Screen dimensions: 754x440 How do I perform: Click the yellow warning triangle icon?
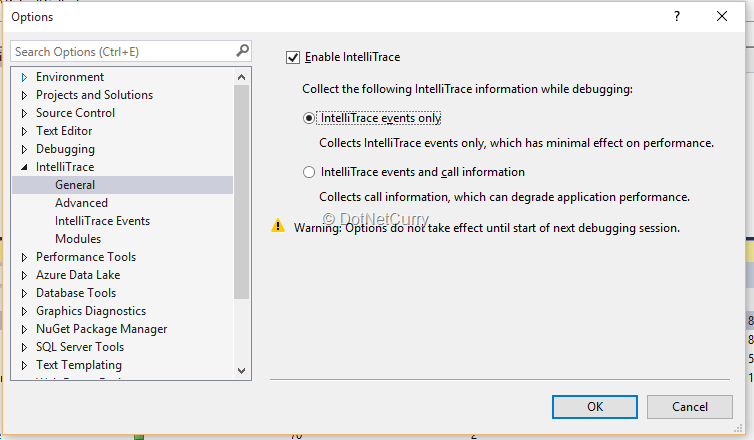[279, 227]
